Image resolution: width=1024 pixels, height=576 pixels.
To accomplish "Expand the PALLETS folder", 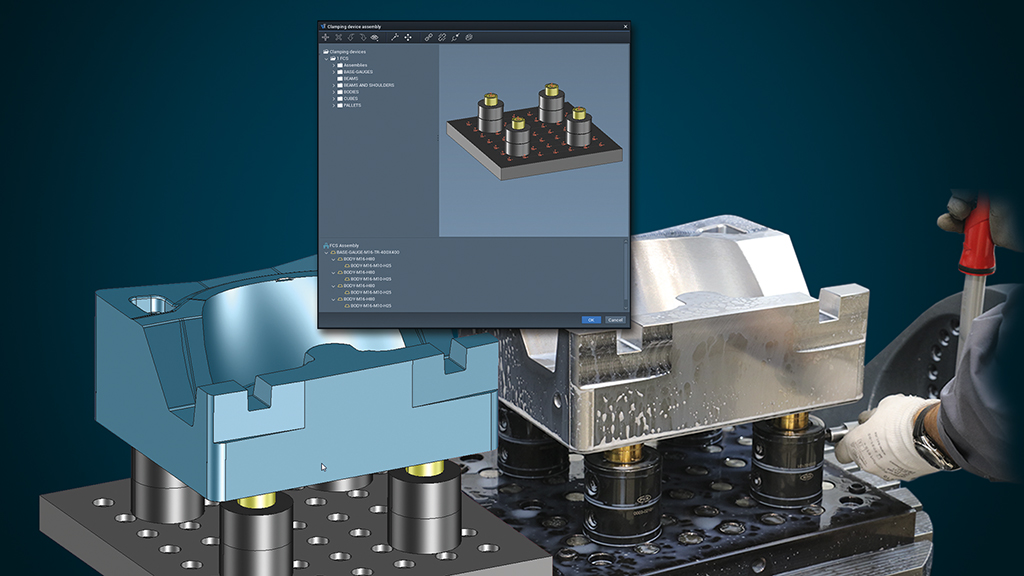I will click(x=334, y=105).
